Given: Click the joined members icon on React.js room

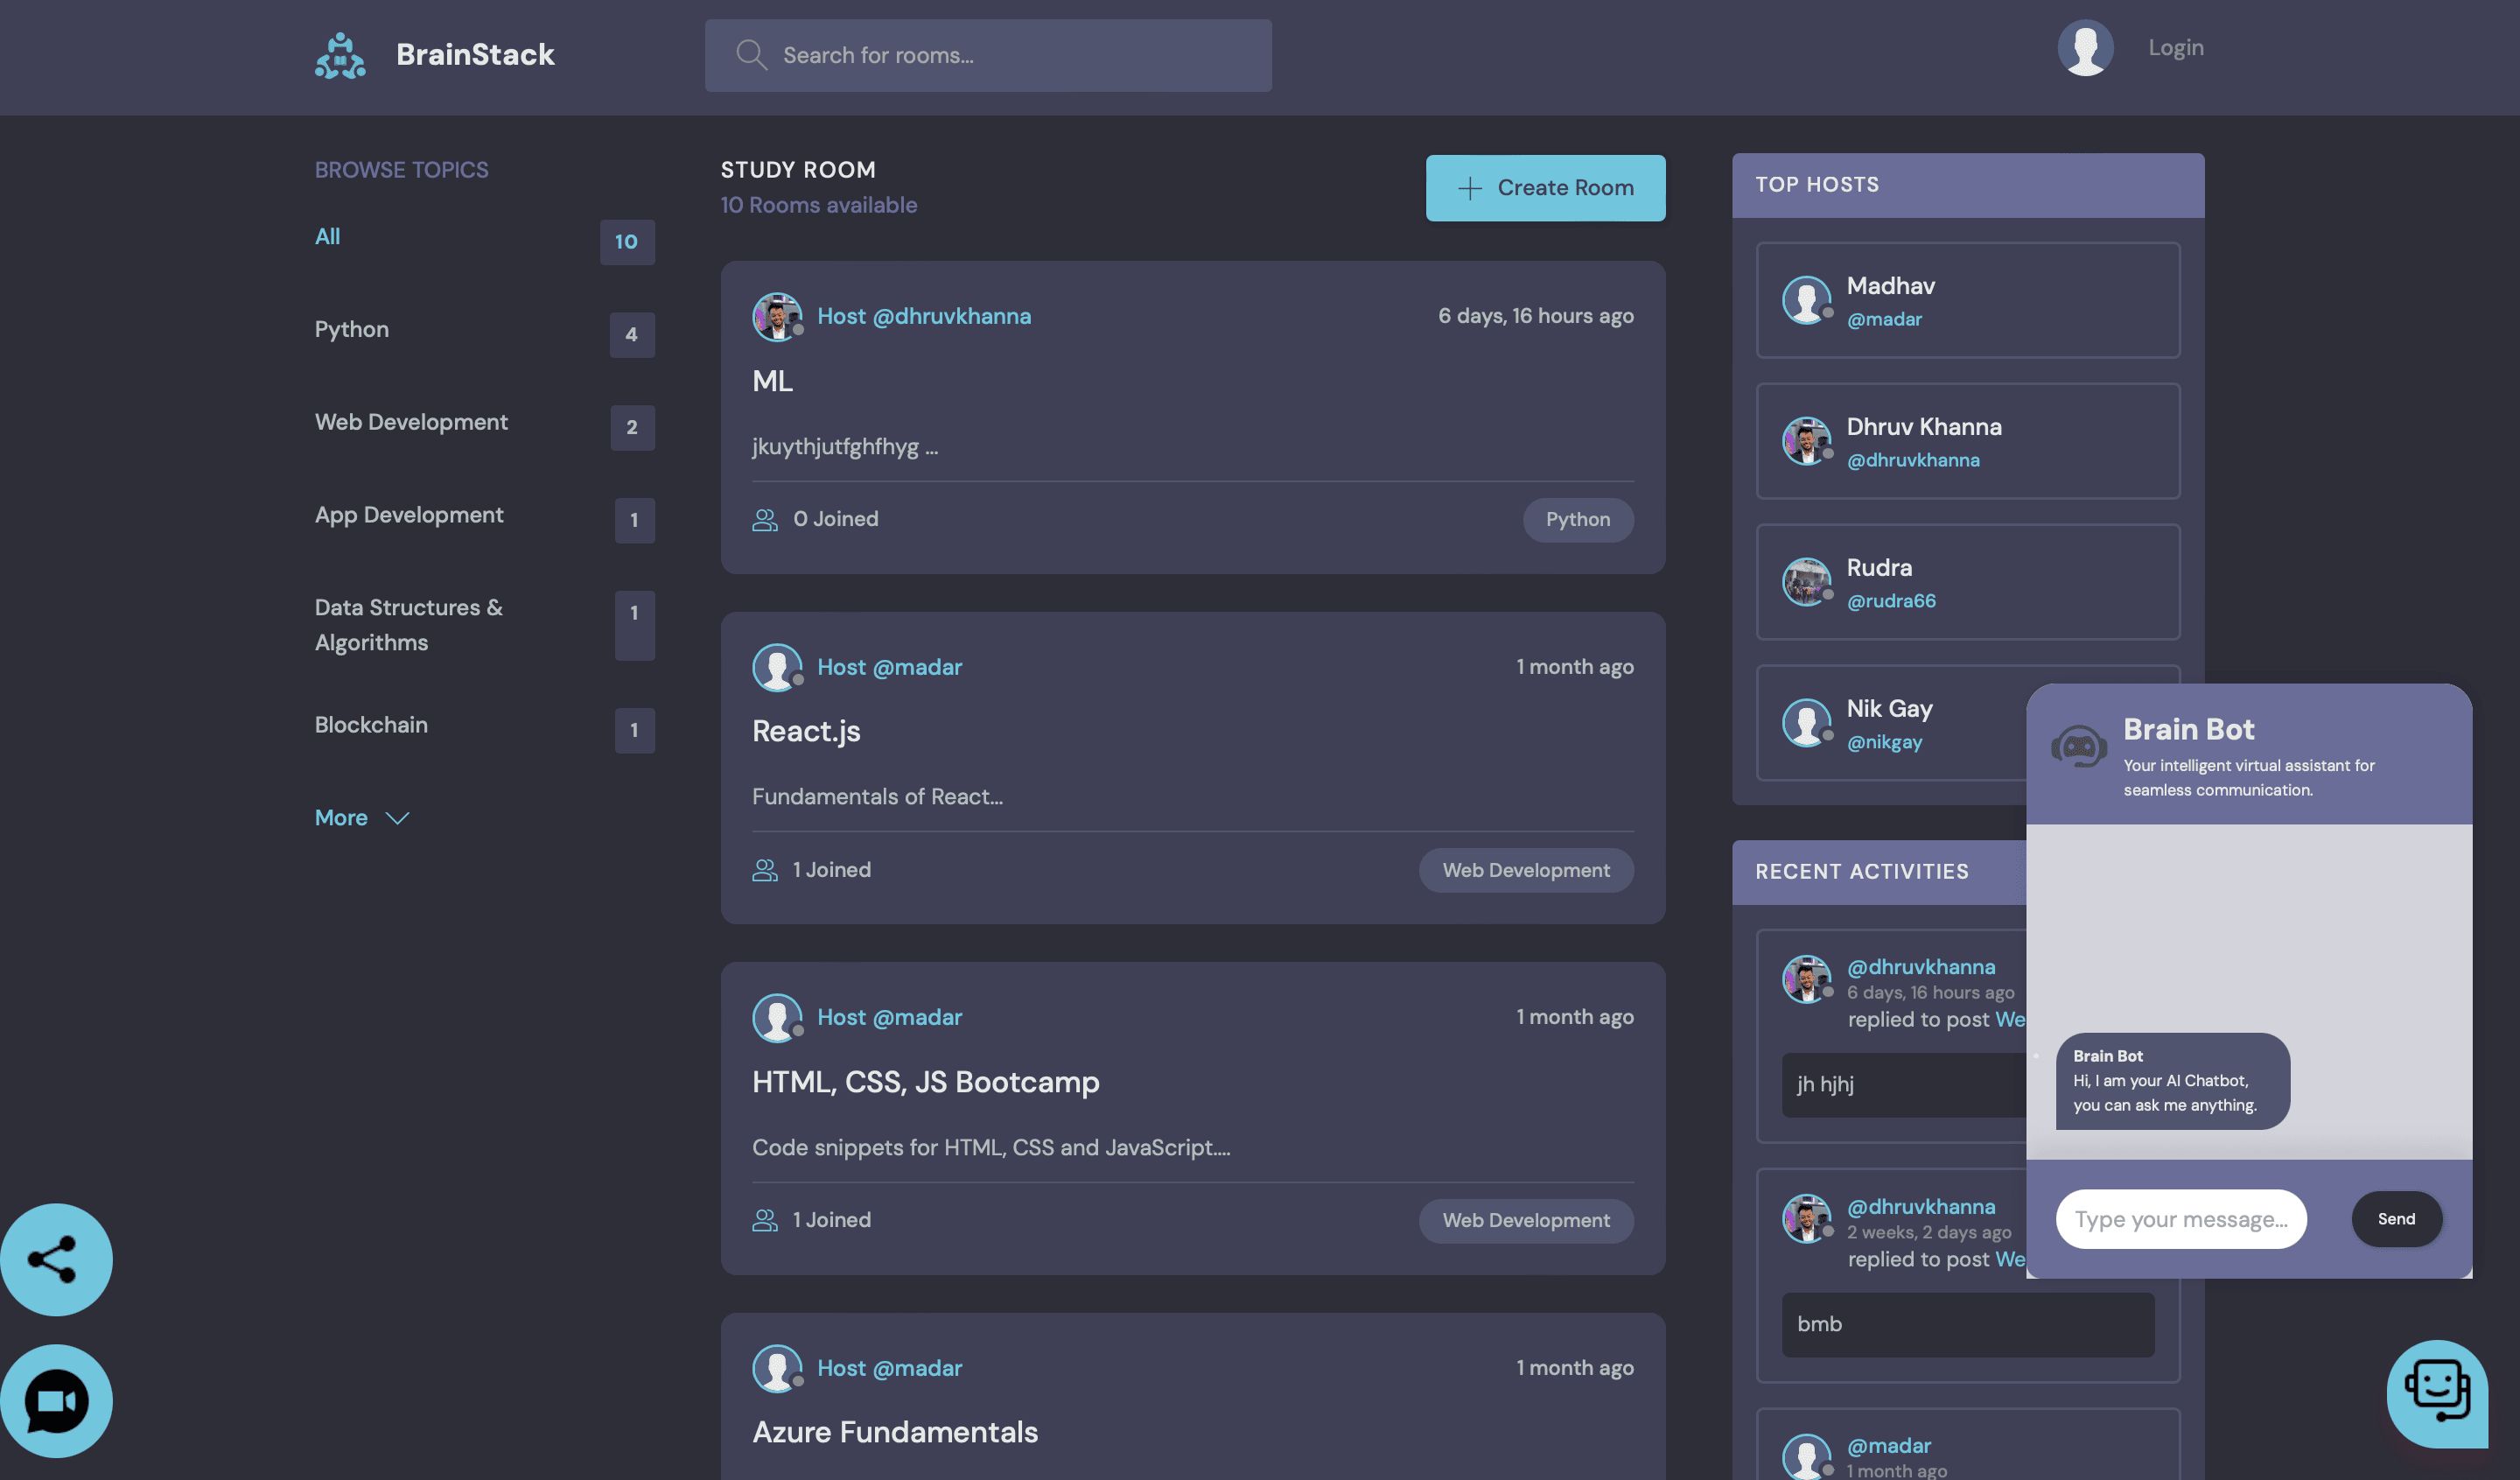Looking at the screenshot, I should click(x=765, y=870).
